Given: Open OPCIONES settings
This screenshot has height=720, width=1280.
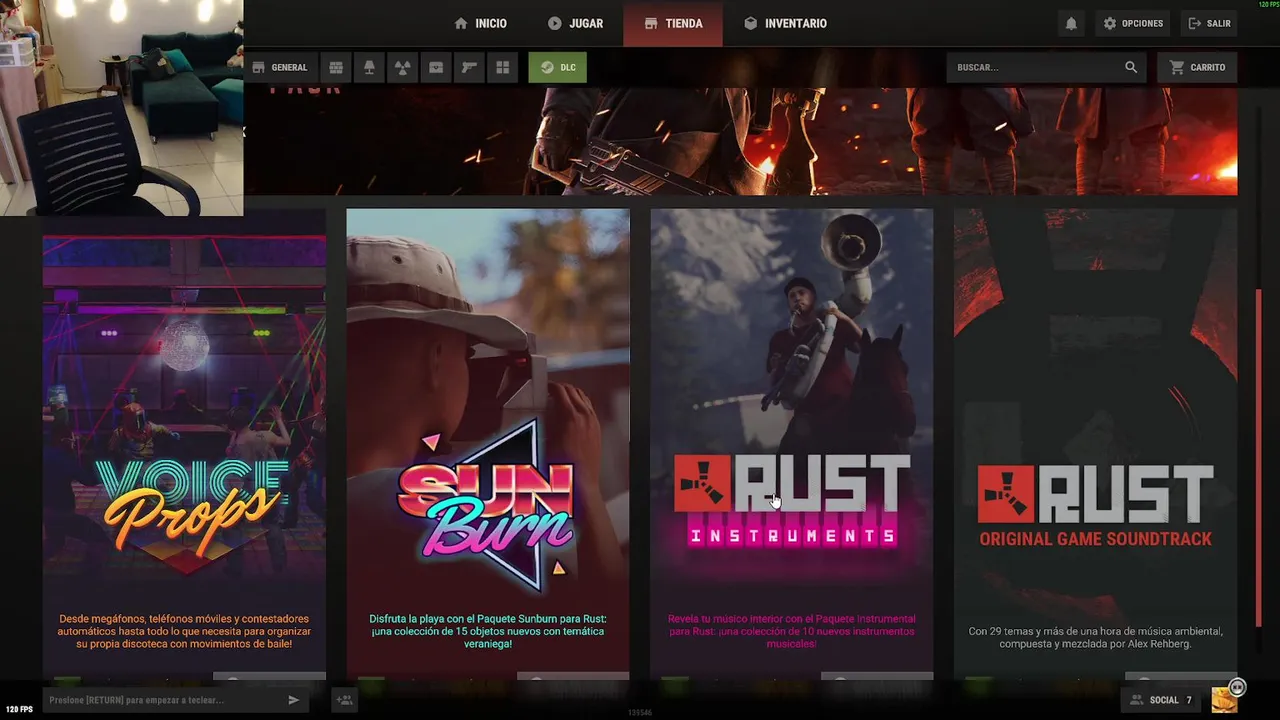Looking at the screenshot, I should (x=1133, y=23).
